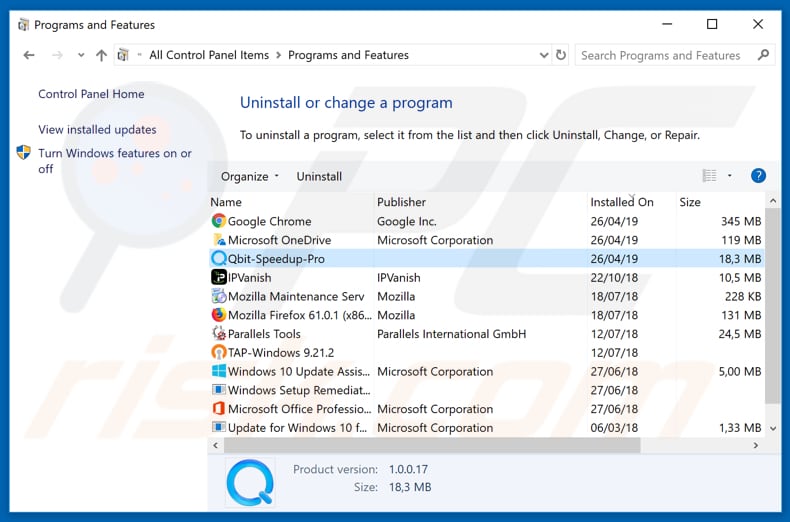The image size is (790, 522).
Task: Click the Parallels Tools program icon
Action: (219, 334)
